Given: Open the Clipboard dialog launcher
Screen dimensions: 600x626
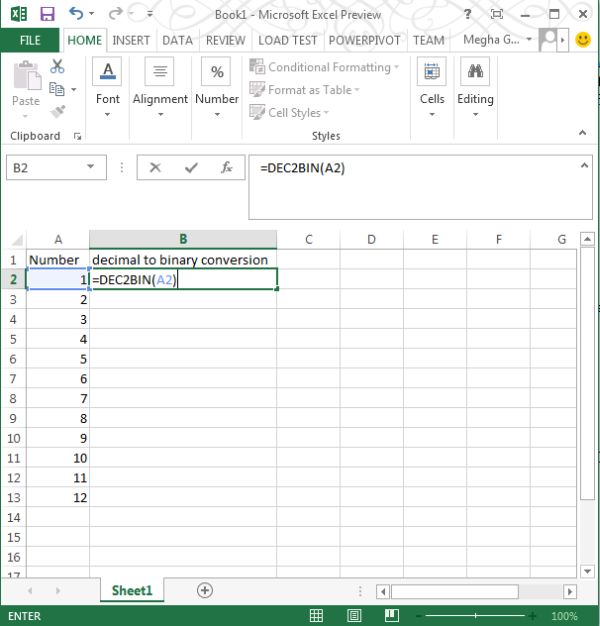Looking at the screenshot, I should point(77,137).
